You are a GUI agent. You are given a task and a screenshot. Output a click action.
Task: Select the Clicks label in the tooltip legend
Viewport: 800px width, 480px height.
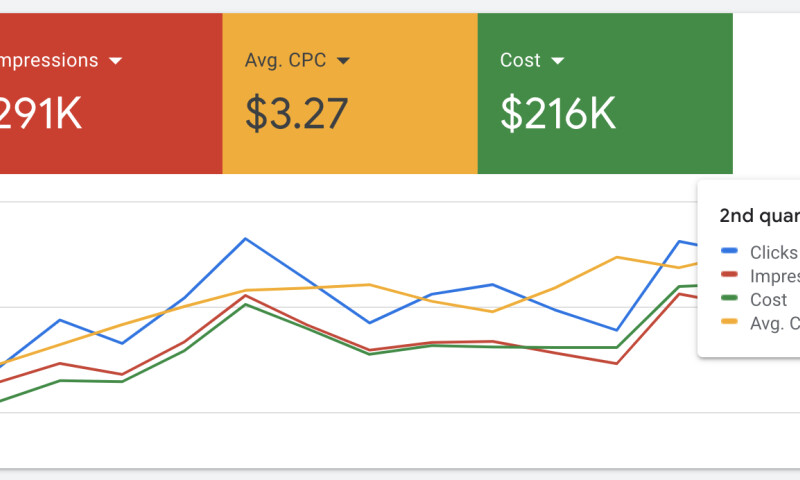(773, 253)
